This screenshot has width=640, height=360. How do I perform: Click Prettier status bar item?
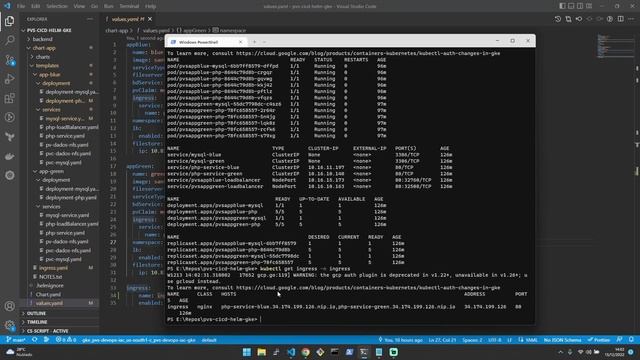[599, 340]
